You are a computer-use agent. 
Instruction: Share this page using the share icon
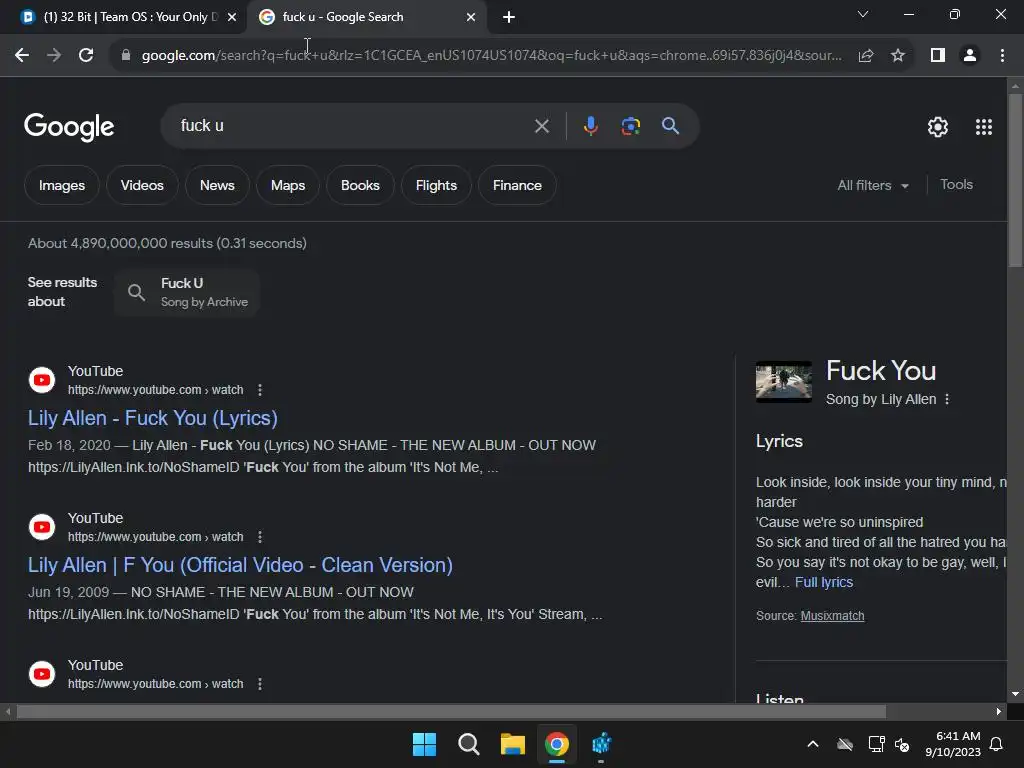coord(866,56)
